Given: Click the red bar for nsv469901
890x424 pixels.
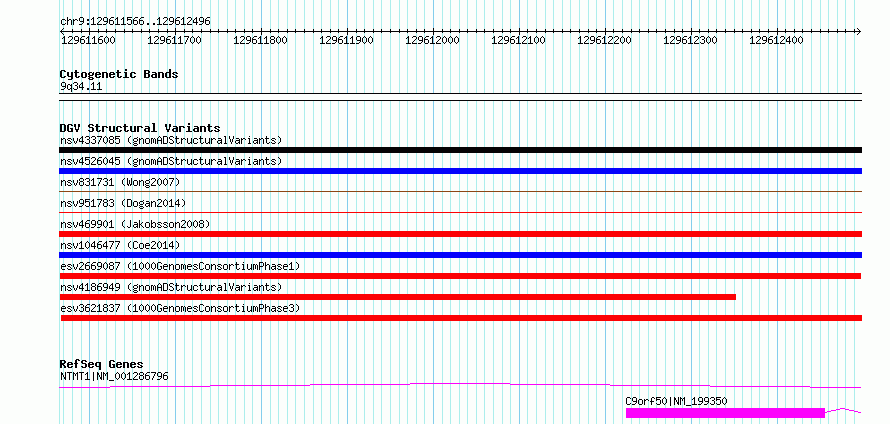Looking at the screenshot, I should 460,234.
